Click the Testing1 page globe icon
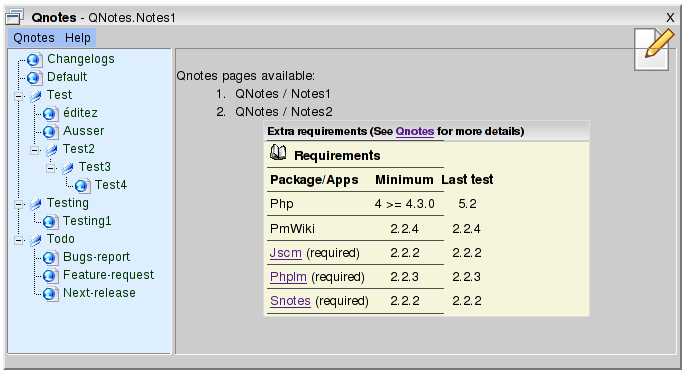Viewport: 689px width, 377px height. [51, 222]
